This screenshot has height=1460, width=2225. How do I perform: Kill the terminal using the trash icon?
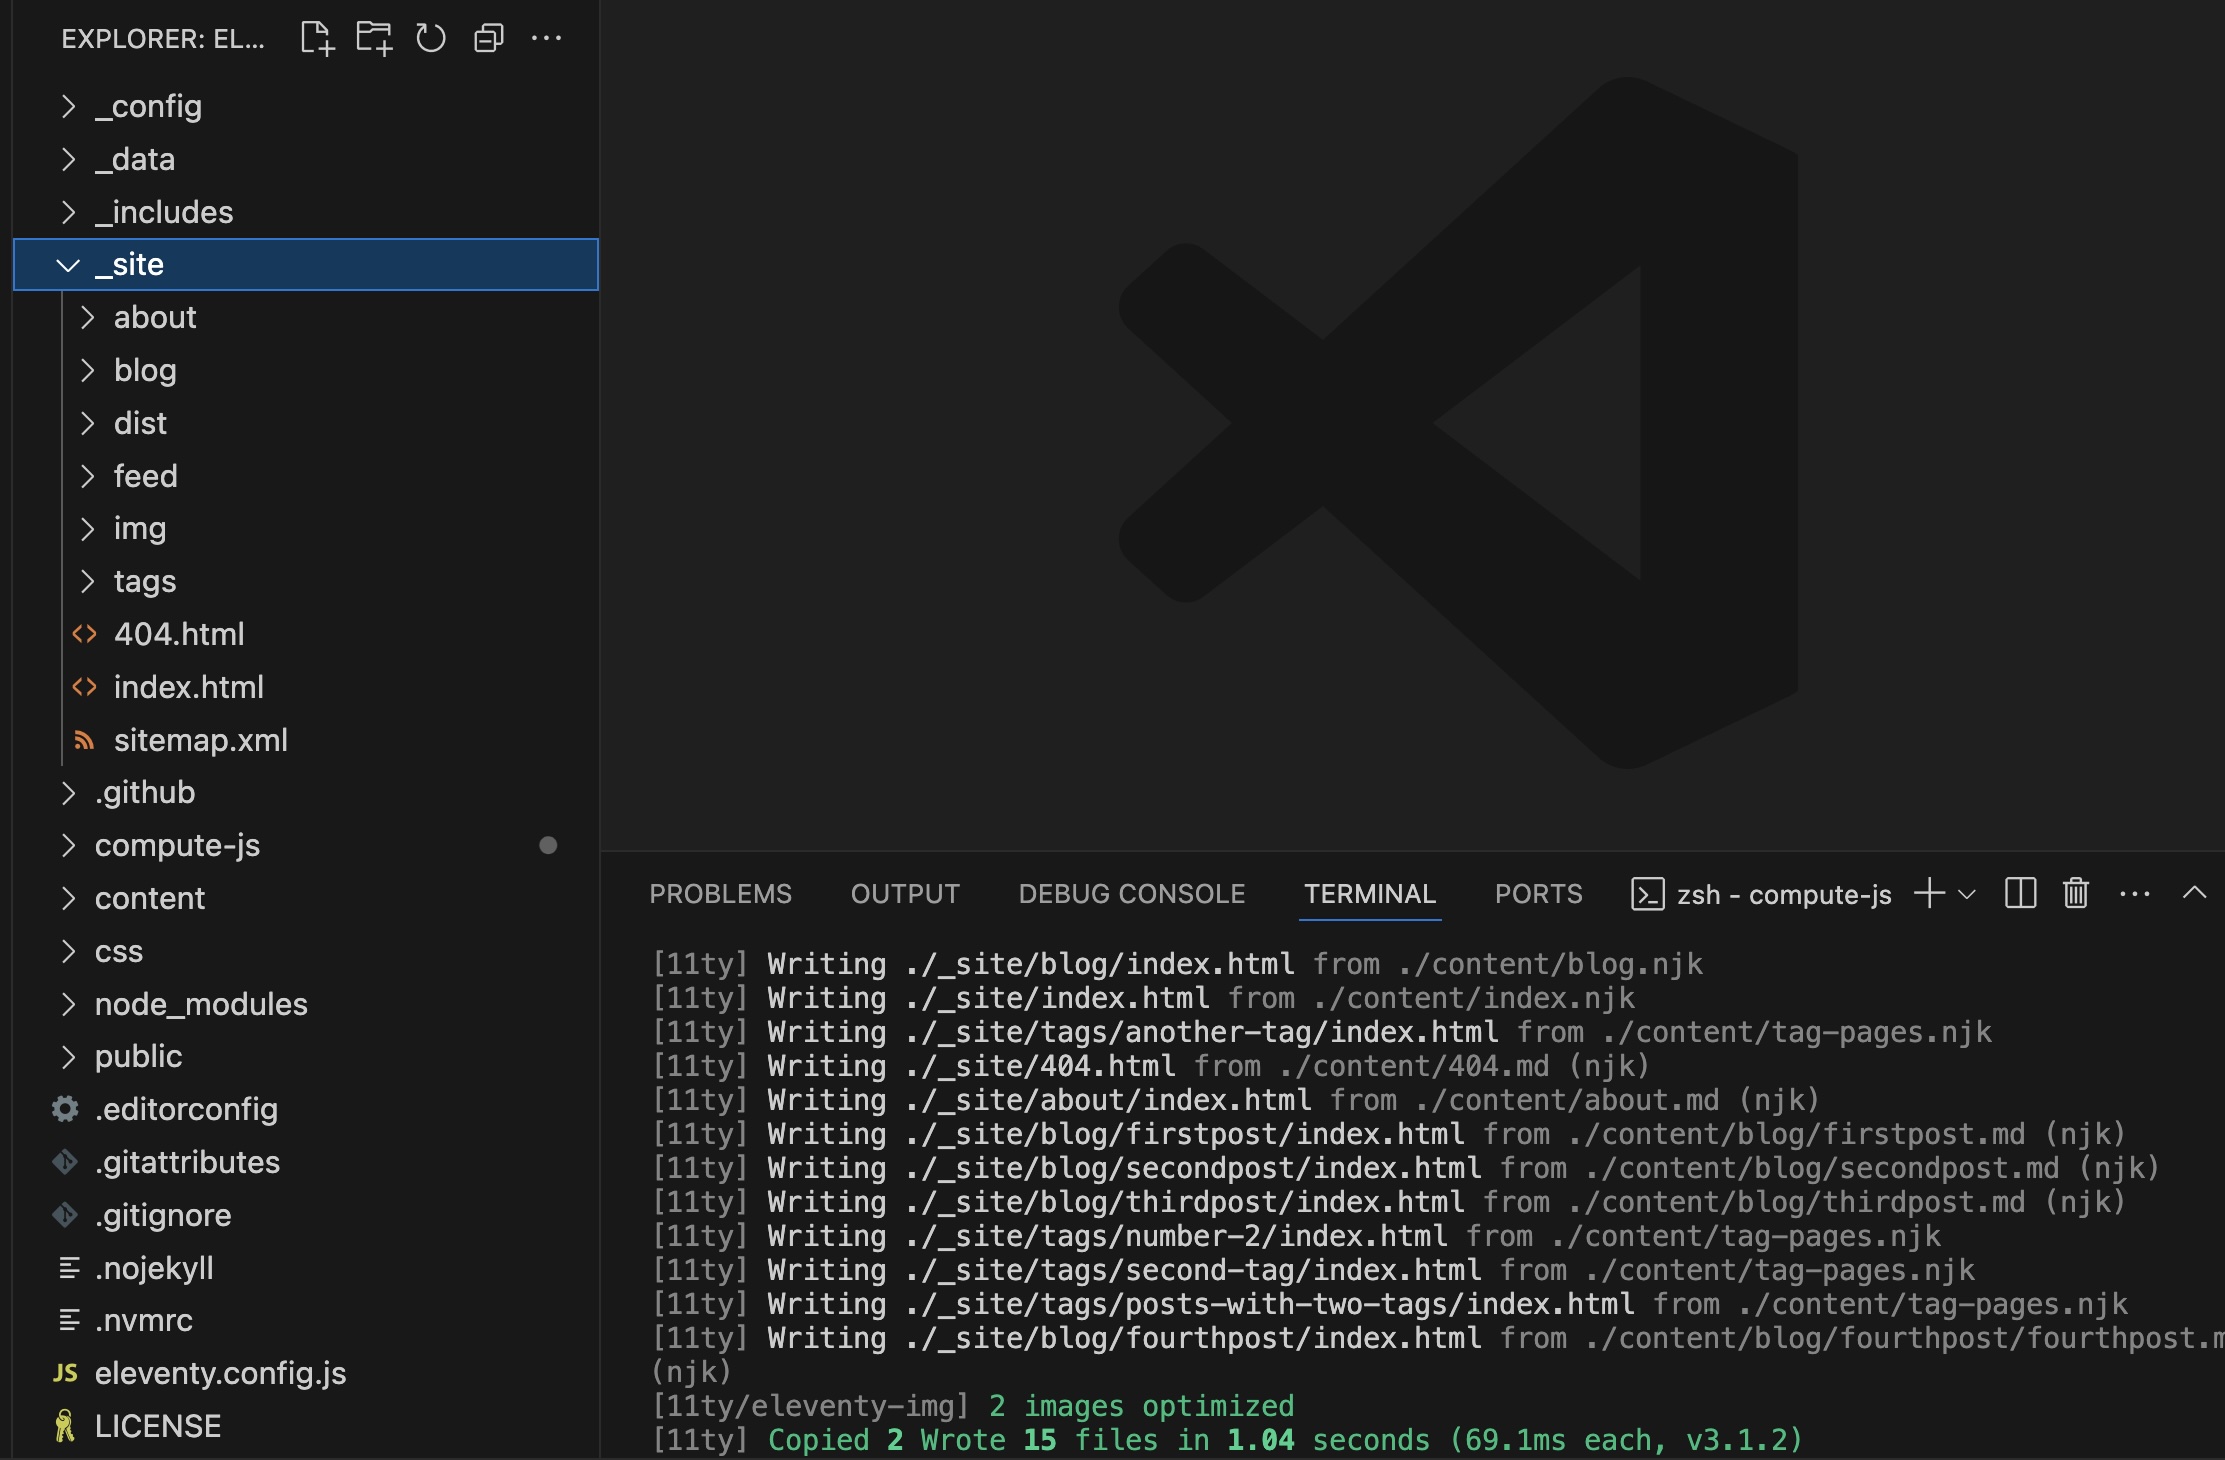click(x=2075, y=894)
